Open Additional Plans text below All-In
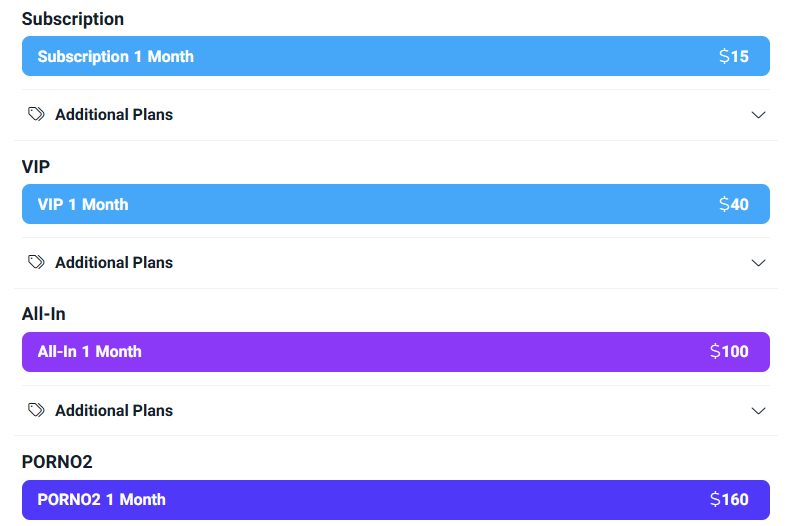The height and width of the screenshot is (526, 794). pyautogui.click(x=114, y=410)
